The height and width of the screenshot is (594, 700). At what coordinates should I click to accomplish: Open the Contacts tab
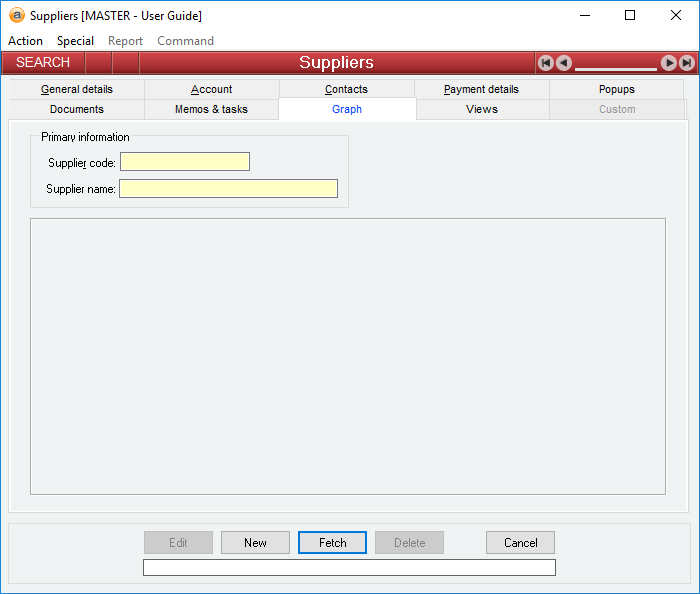click(x=346, y=89)
